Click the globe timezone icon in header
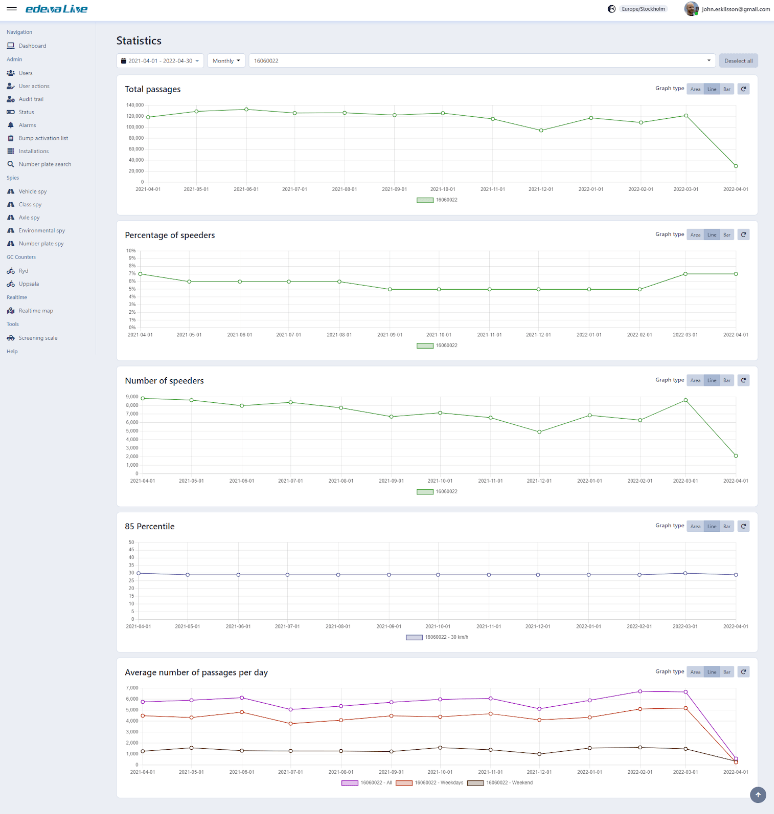Image resolution: width=774 pixels, height=814 pixels. coord(612,9)
